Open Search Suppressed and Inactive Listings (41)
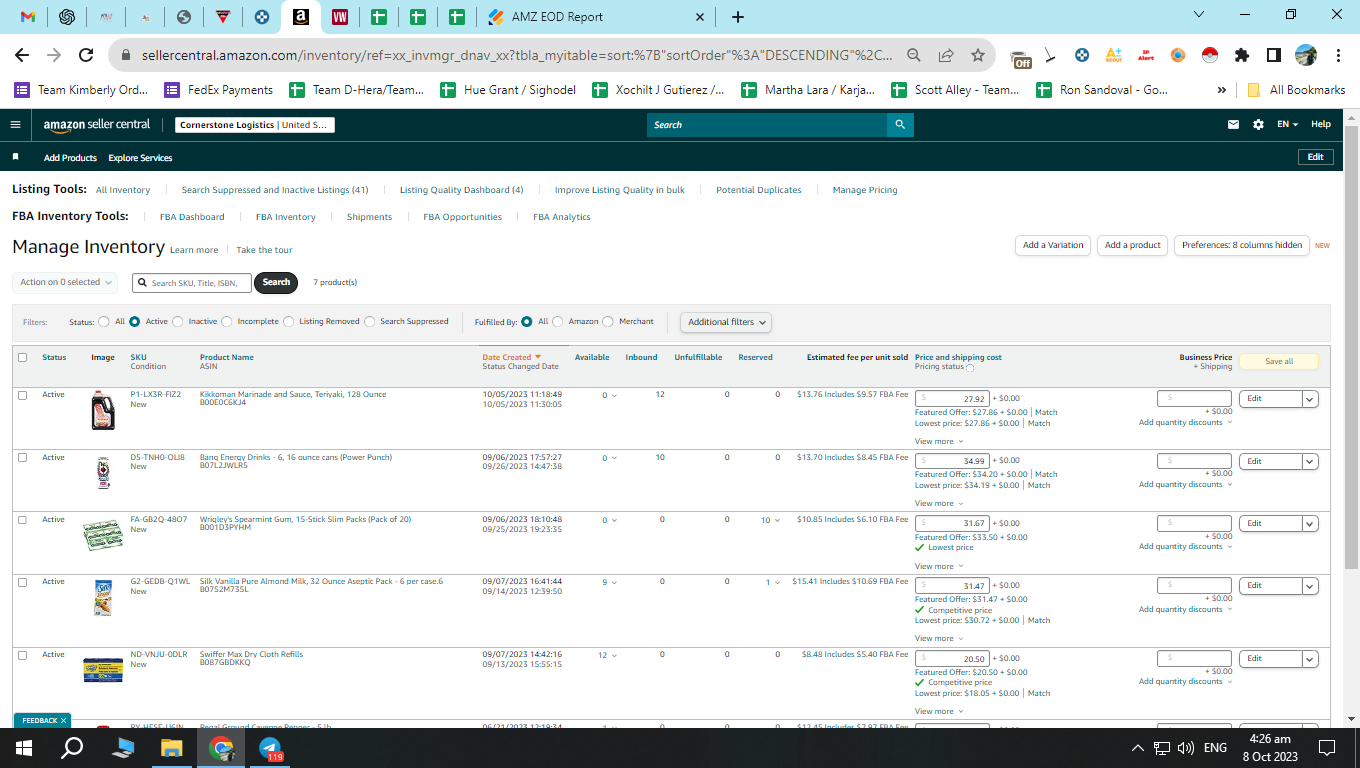 tap(275, 190)
